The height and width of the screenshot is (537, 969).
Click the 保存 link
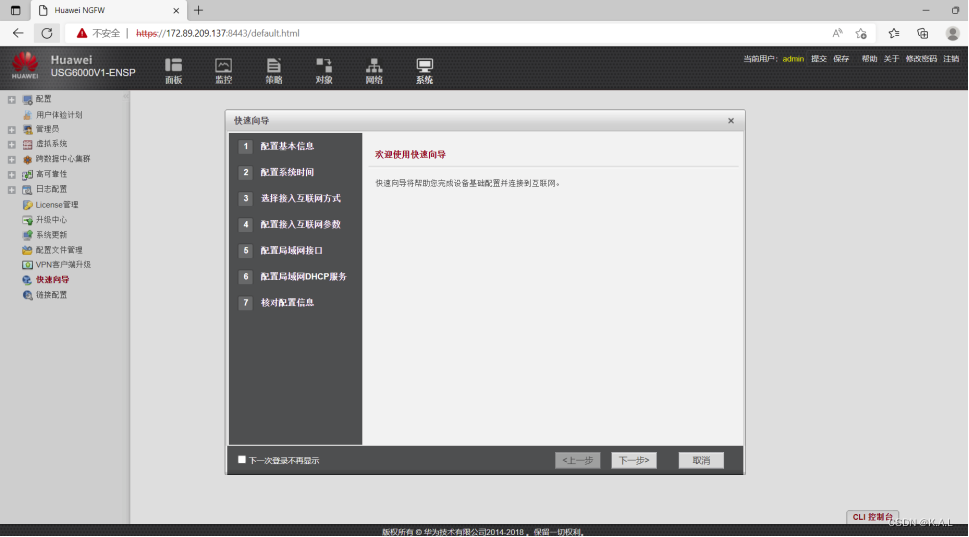point(841,59)
